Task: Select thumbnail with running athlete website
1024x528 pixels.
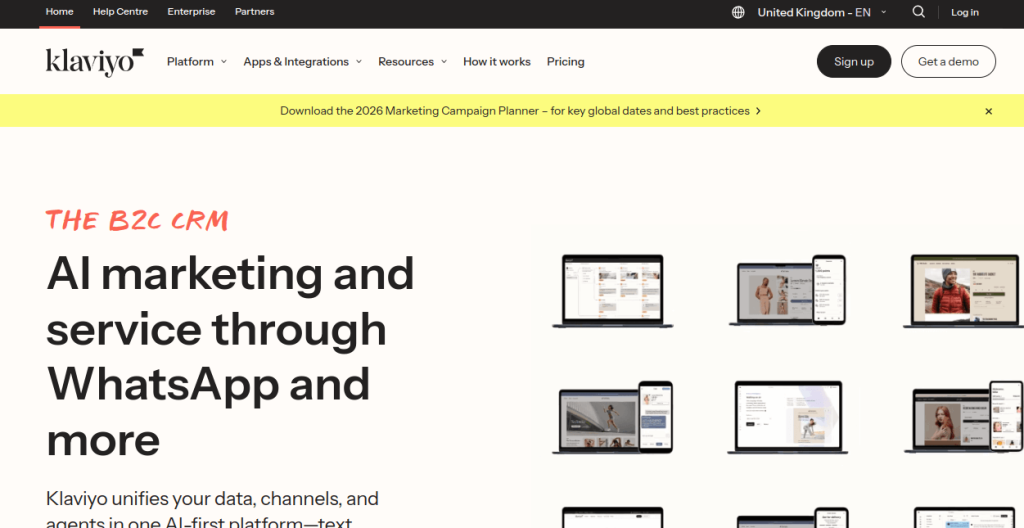Action: 613,418
